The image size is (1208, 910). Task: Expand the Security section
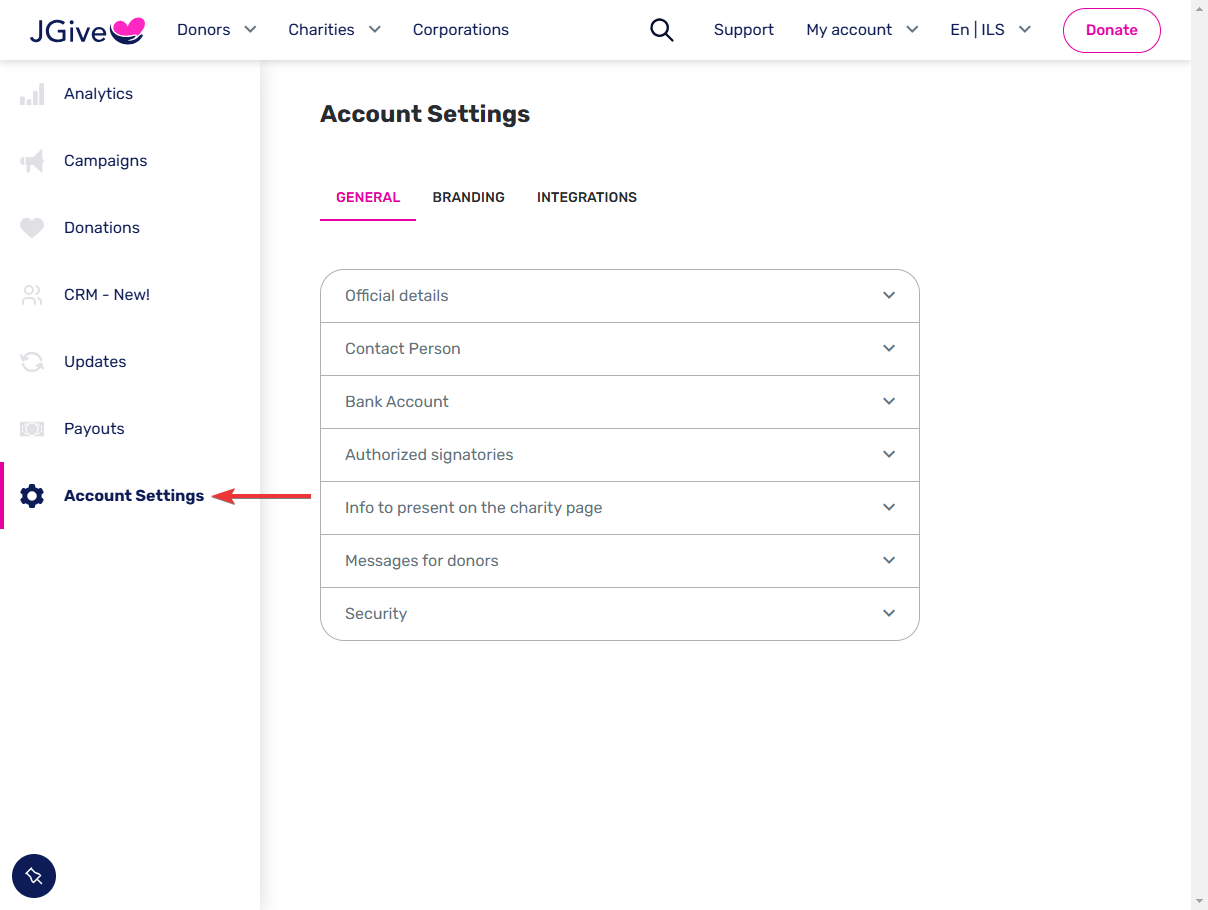point(619,614)
